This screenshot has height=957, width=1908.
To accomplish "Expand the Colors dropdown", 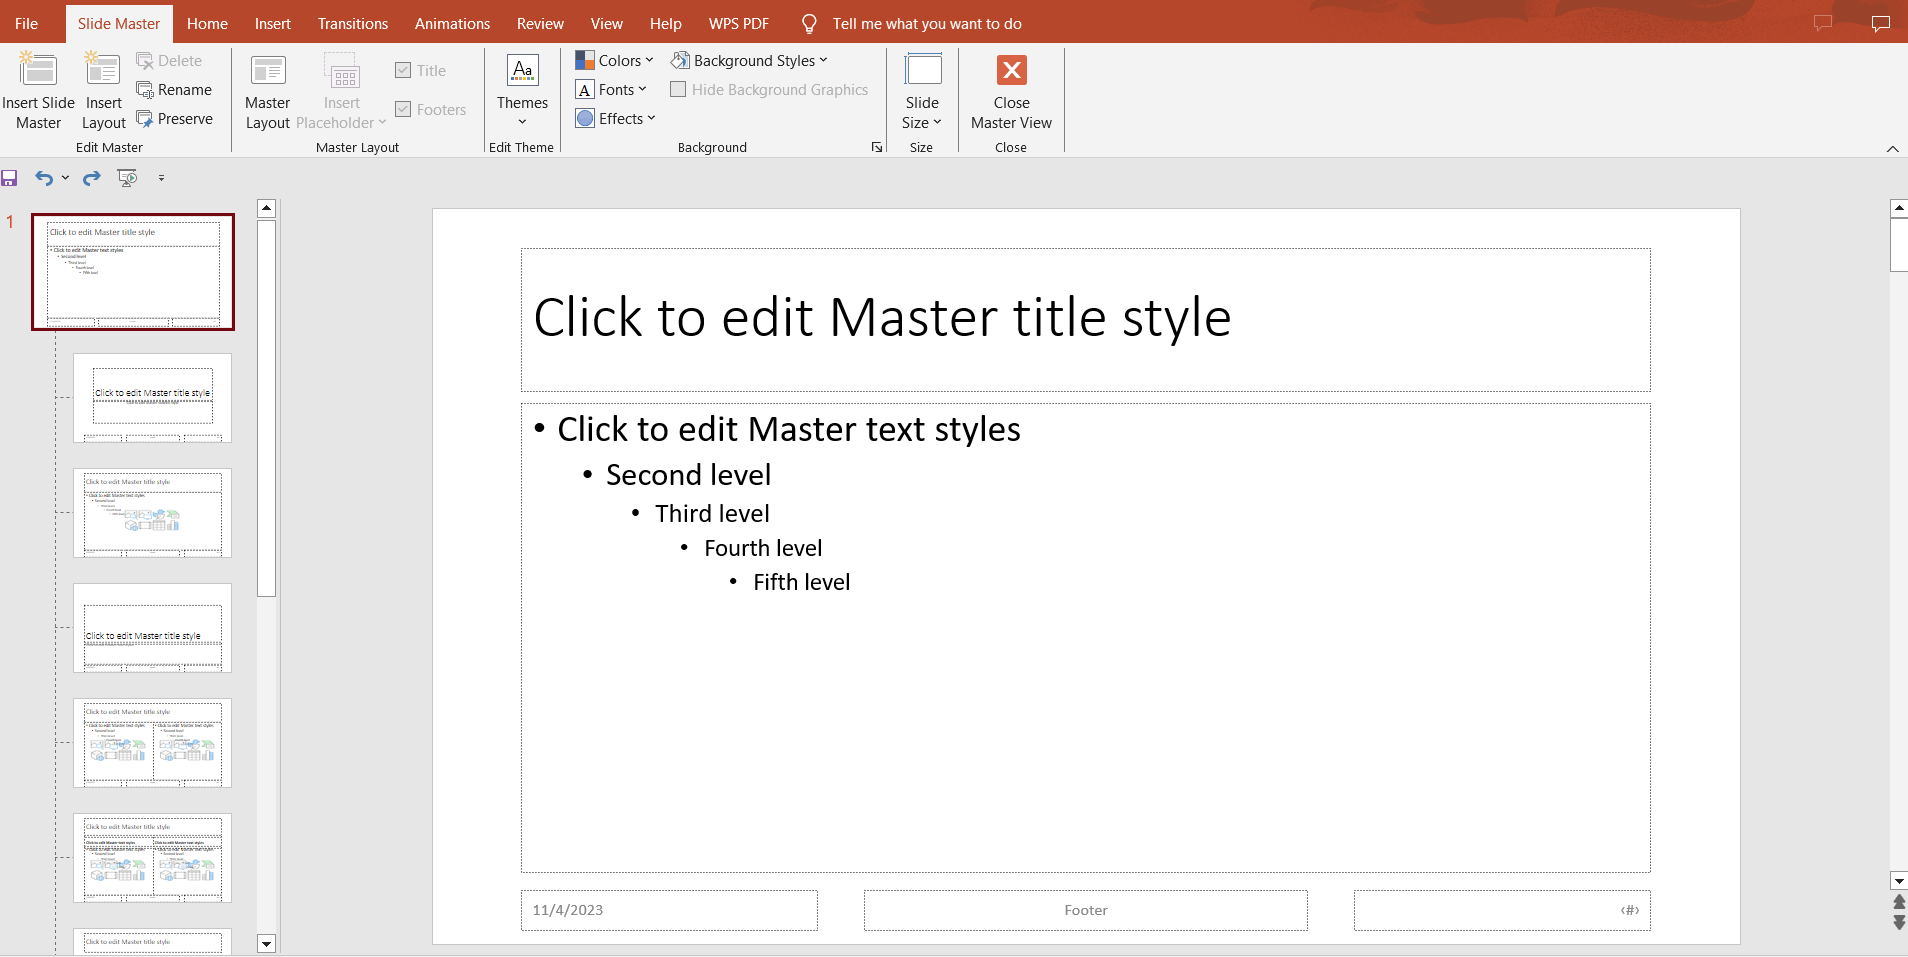I will [615, 61].
